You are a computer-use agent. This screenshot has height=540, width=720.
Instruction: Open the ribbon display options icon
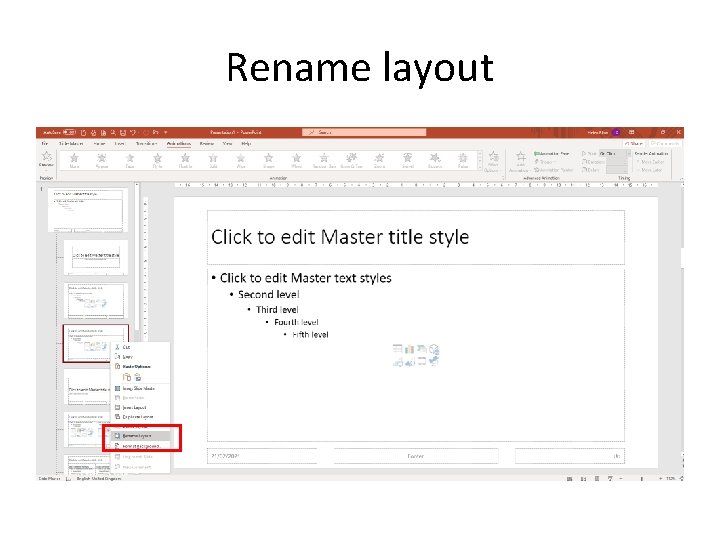click(632, 132)
